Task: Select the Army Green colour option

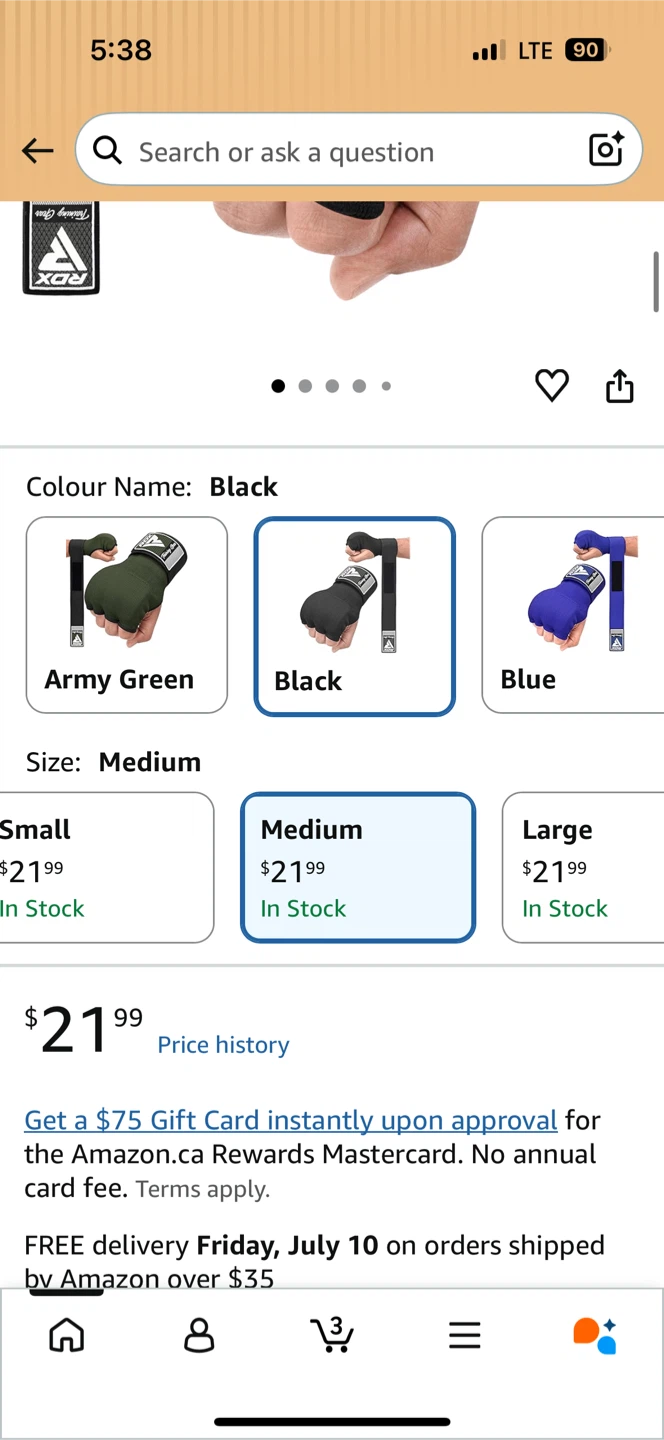Action: coord(127,615)
